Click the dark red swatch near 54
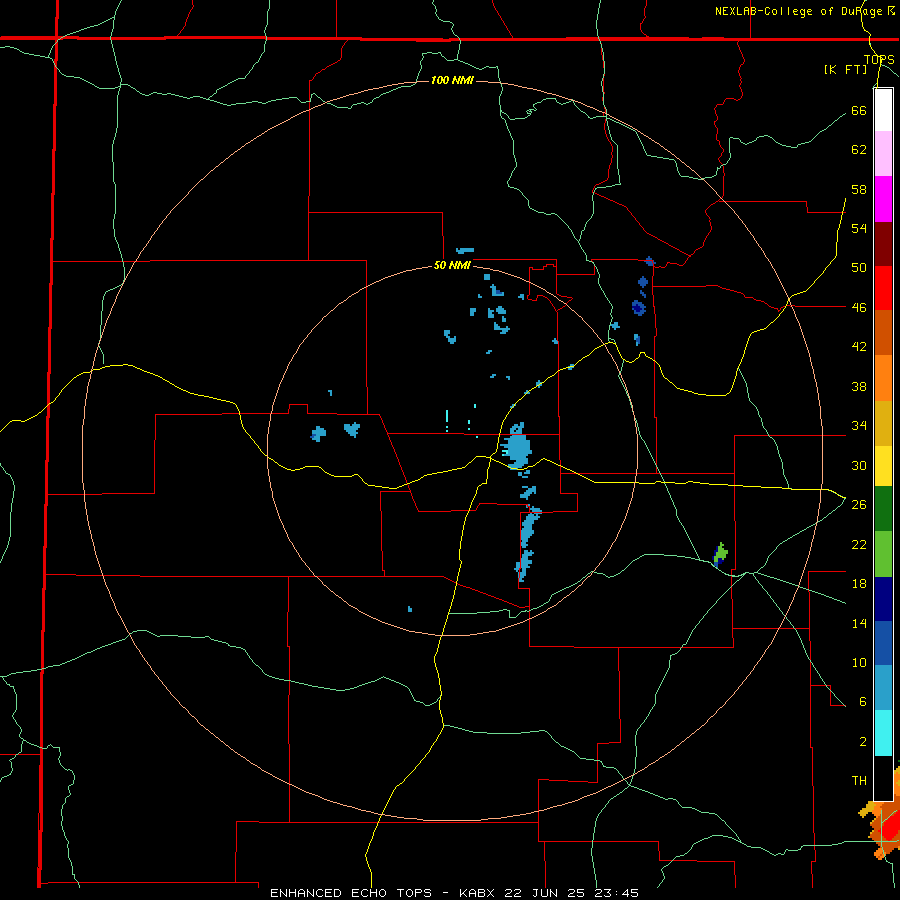The height and width of the screenshot is (900, 900). [883, 244]
